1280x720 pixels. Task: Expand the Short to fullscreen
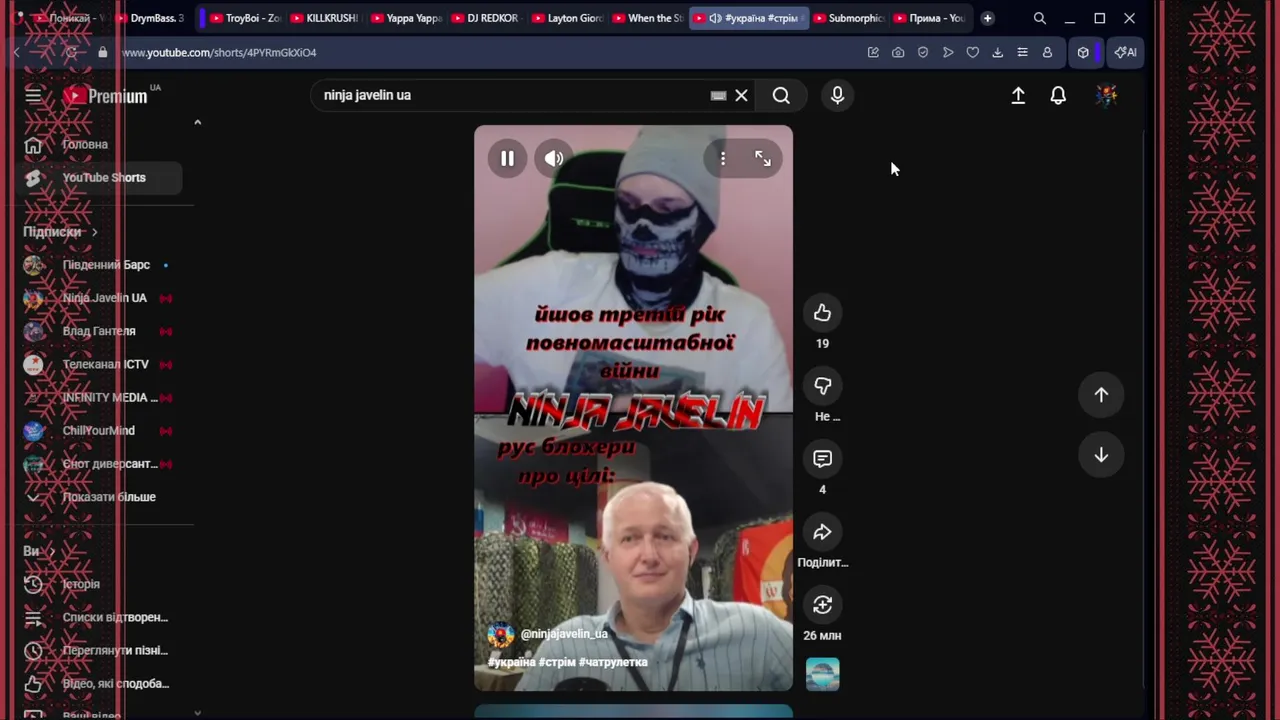763,159
